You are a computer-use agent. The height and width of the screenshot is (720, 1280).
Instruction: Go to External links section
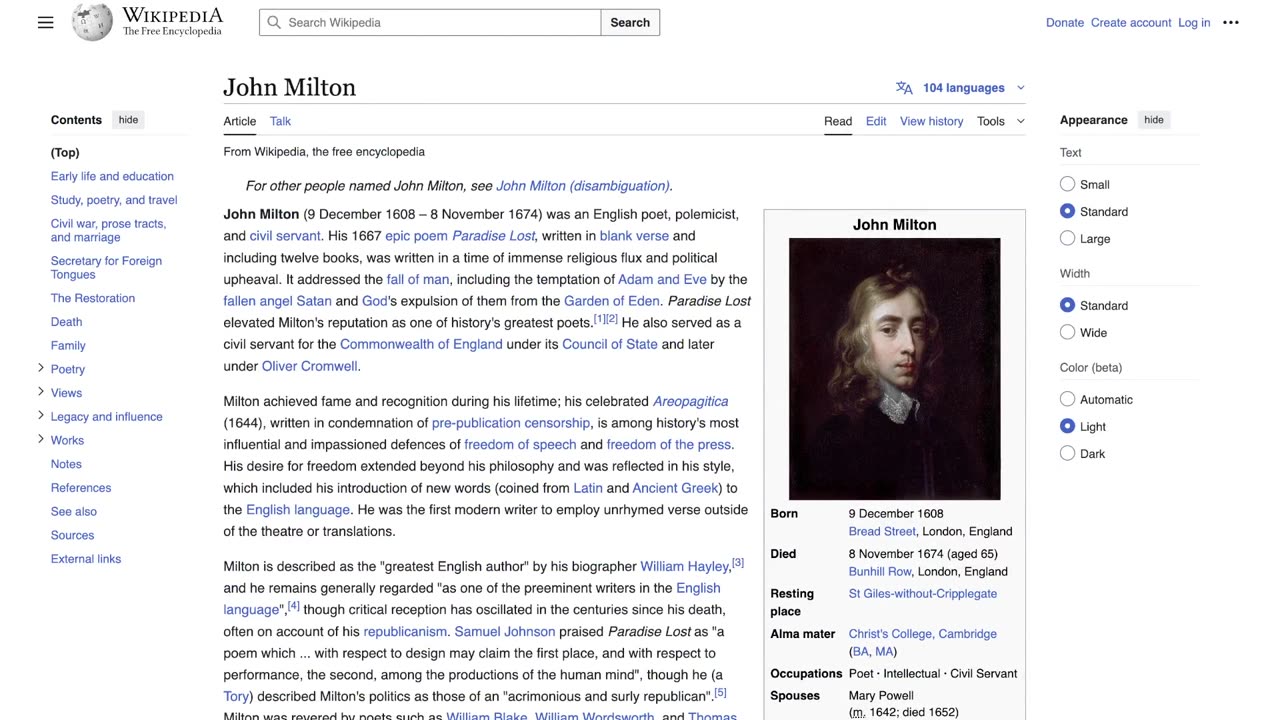coord(86,559)
